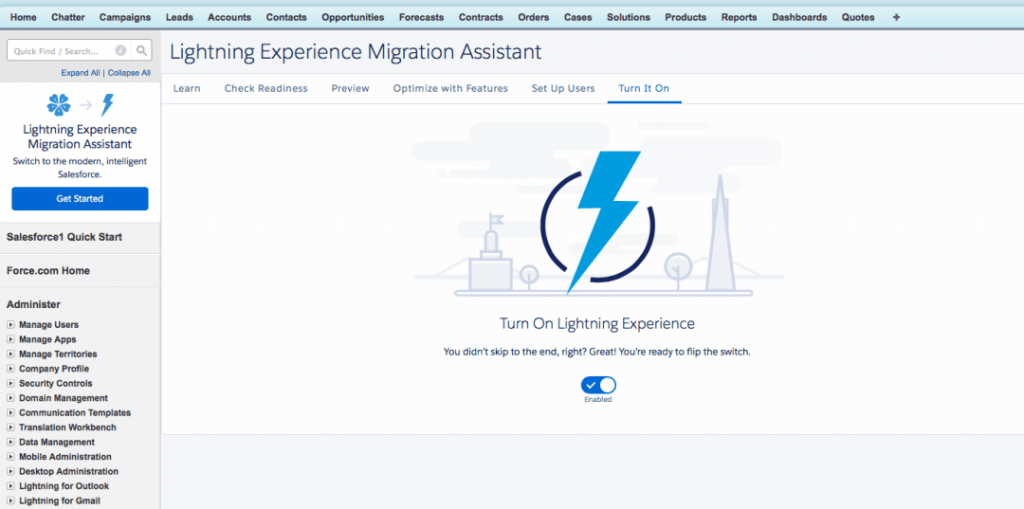This screenshot has height=509, width=1024.
Task: Click the Expand All link
Action: [x=80, y=73]
